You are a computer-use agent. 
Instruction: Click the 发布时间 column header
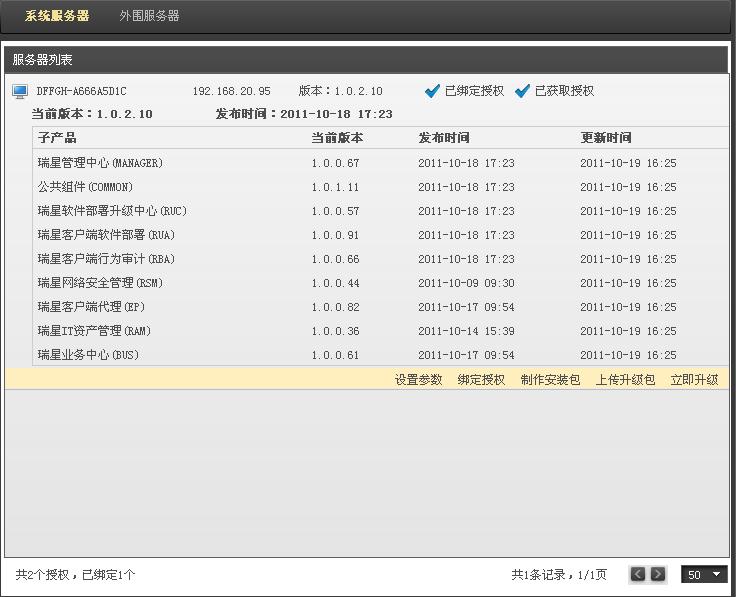444,138
